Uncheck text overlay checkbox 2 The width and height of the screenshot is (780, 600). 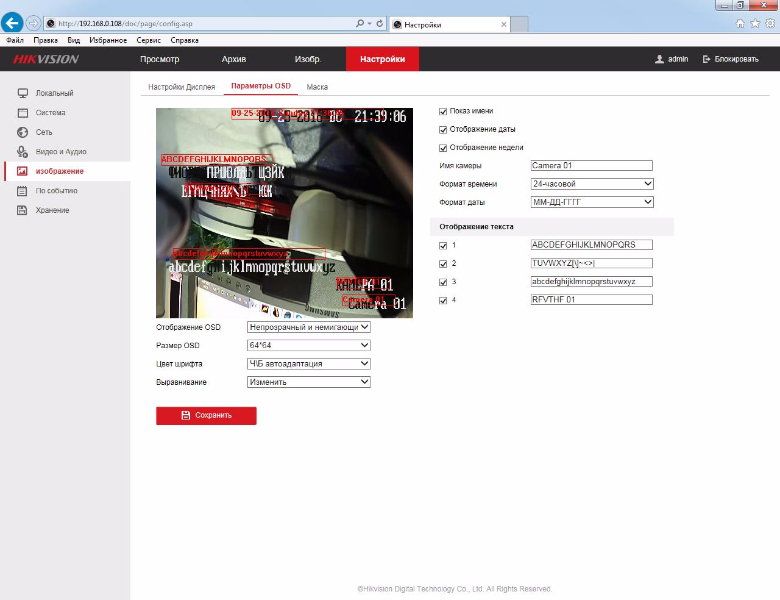[x=443, y=264]
